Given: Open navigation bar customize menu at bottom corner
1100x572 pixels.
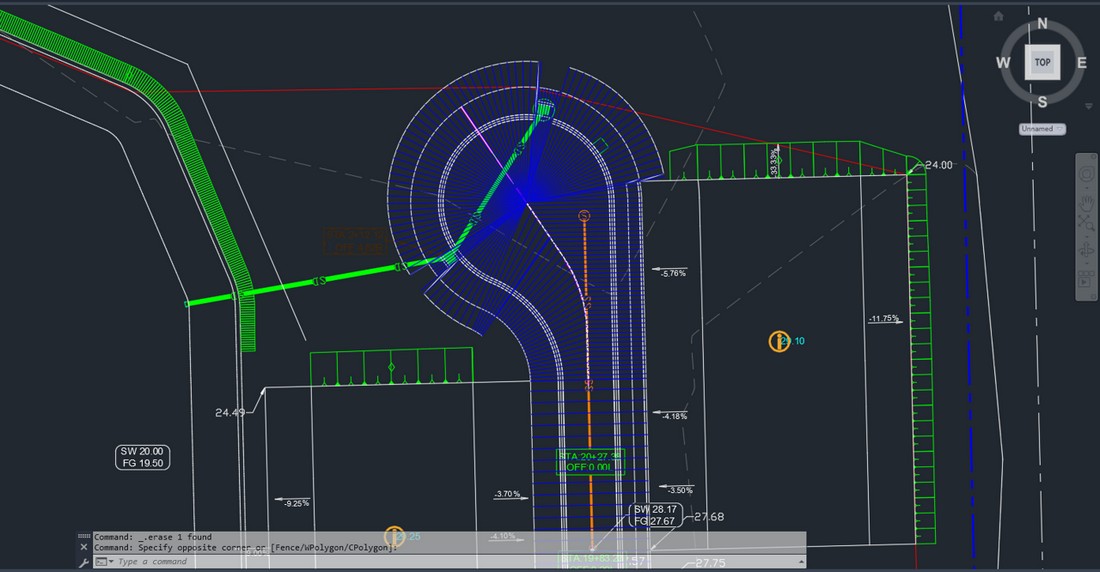Looking at the screenshot, I should (1093, 297).
